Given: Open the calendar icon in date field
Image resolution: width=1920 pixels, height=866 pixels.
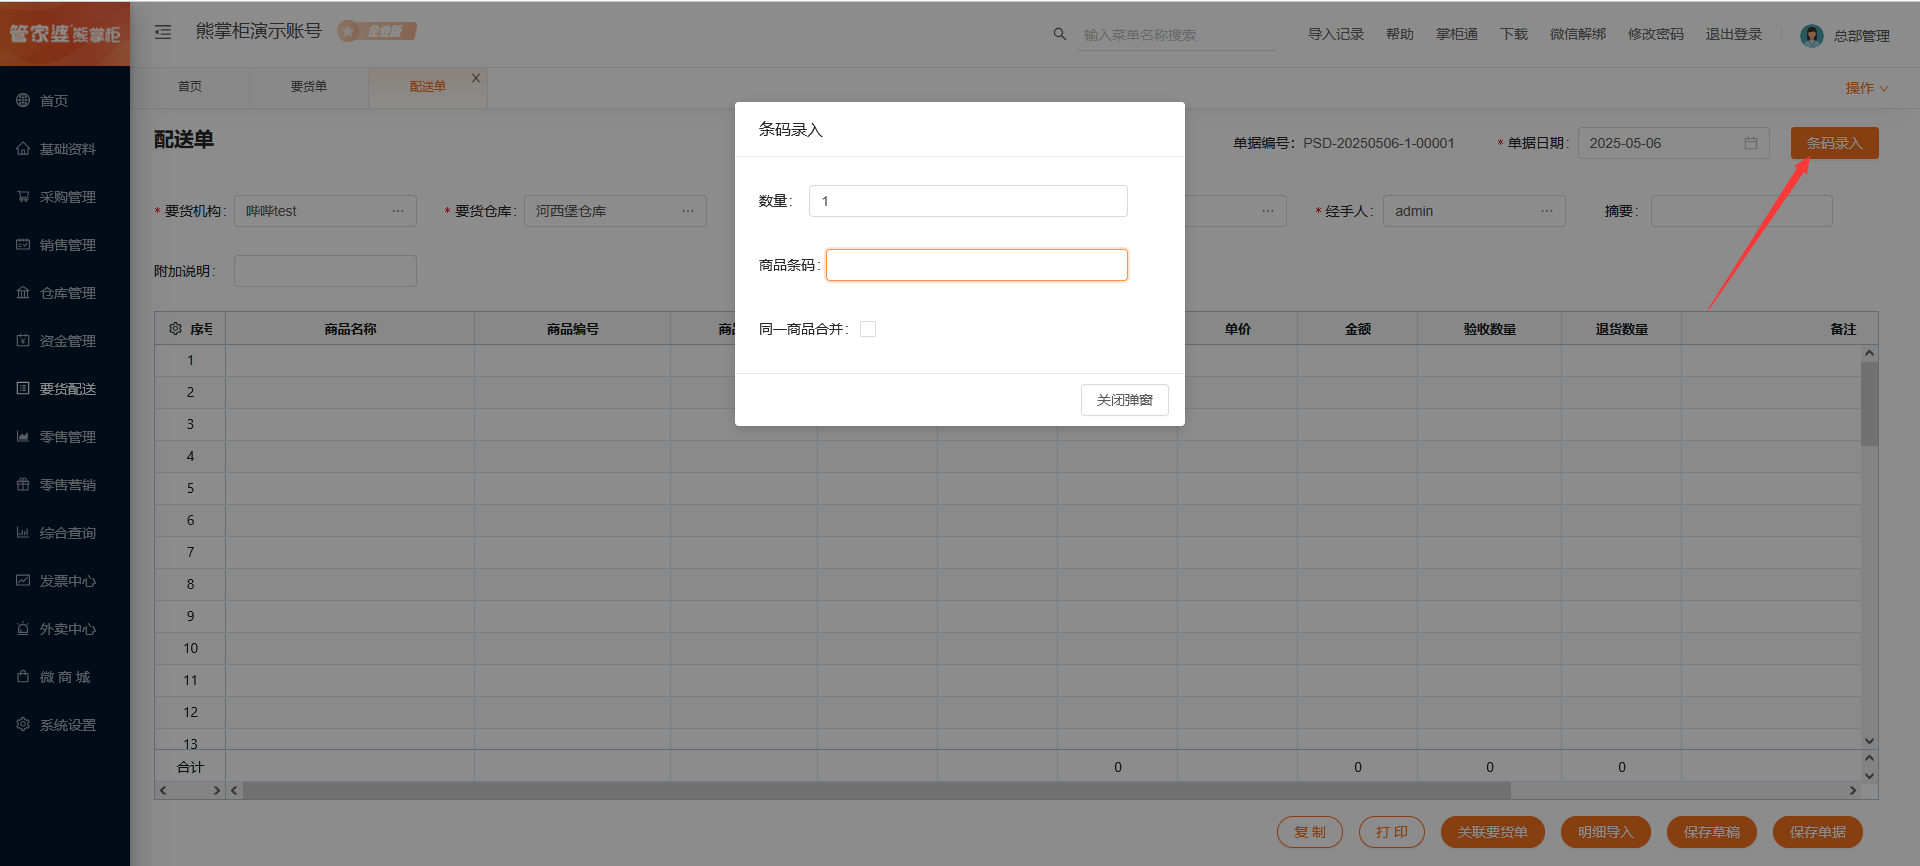Looking at the screenshot, I should [1750, 143].
